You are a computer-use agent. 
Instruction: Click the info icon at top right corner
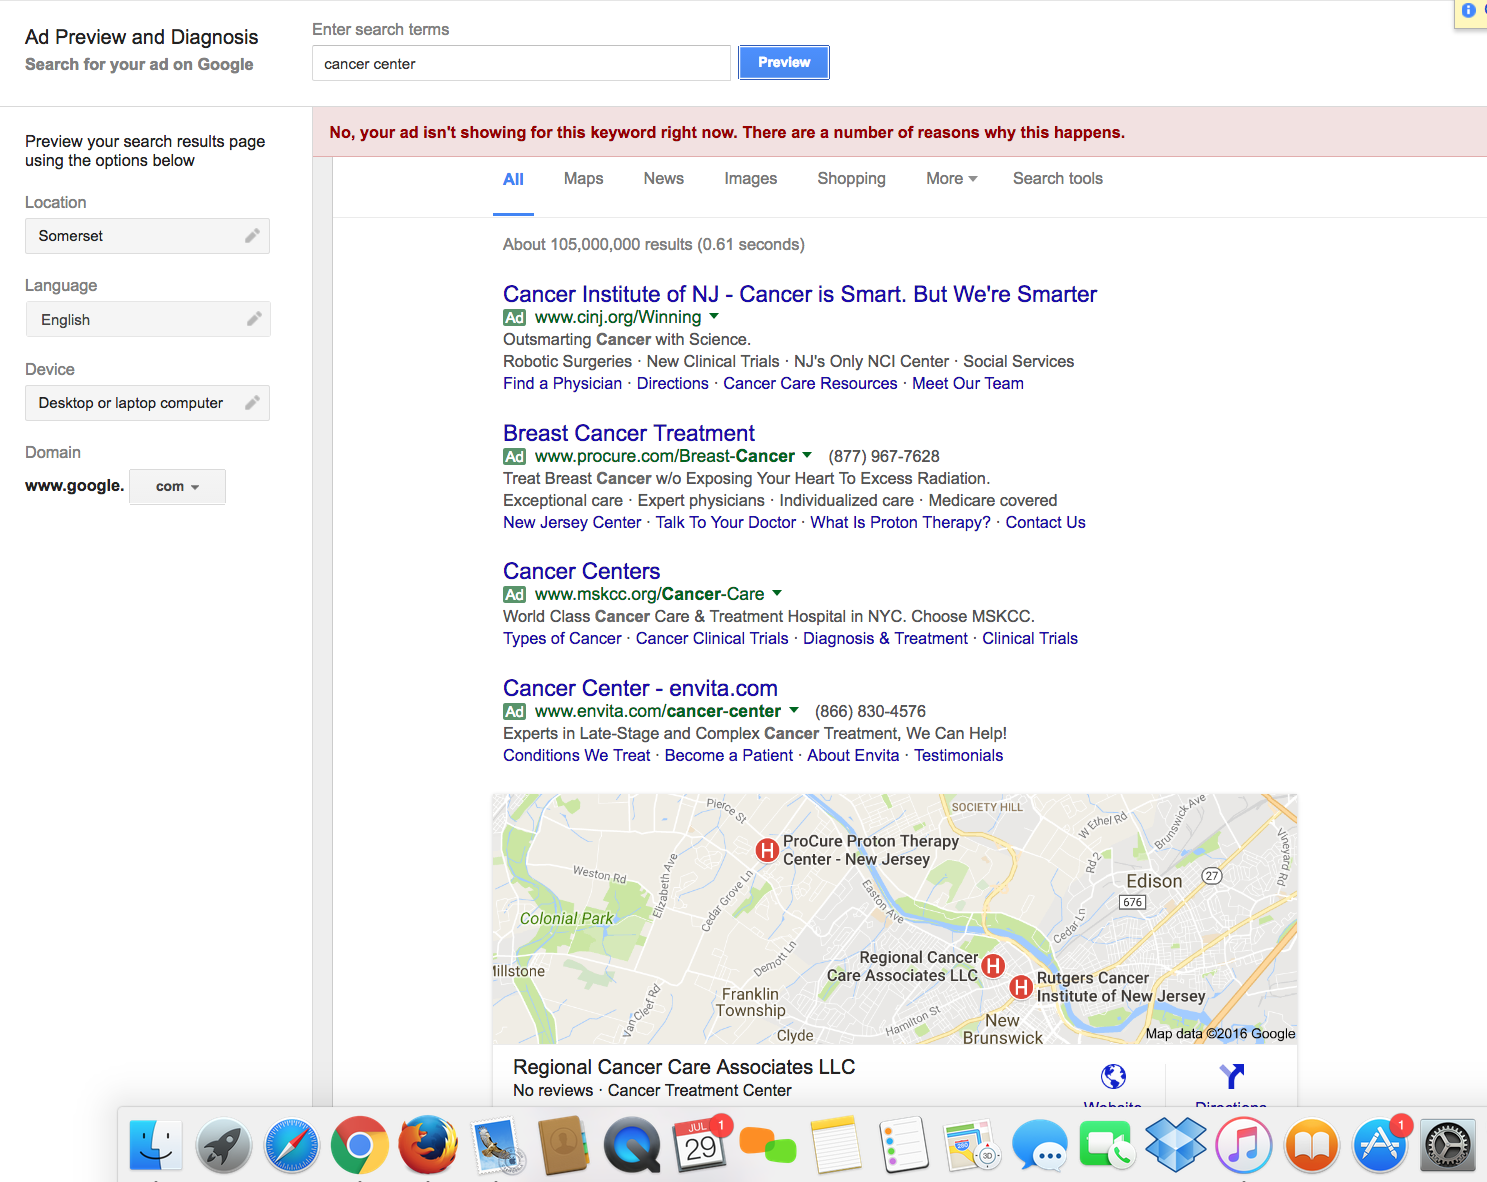1468,10
